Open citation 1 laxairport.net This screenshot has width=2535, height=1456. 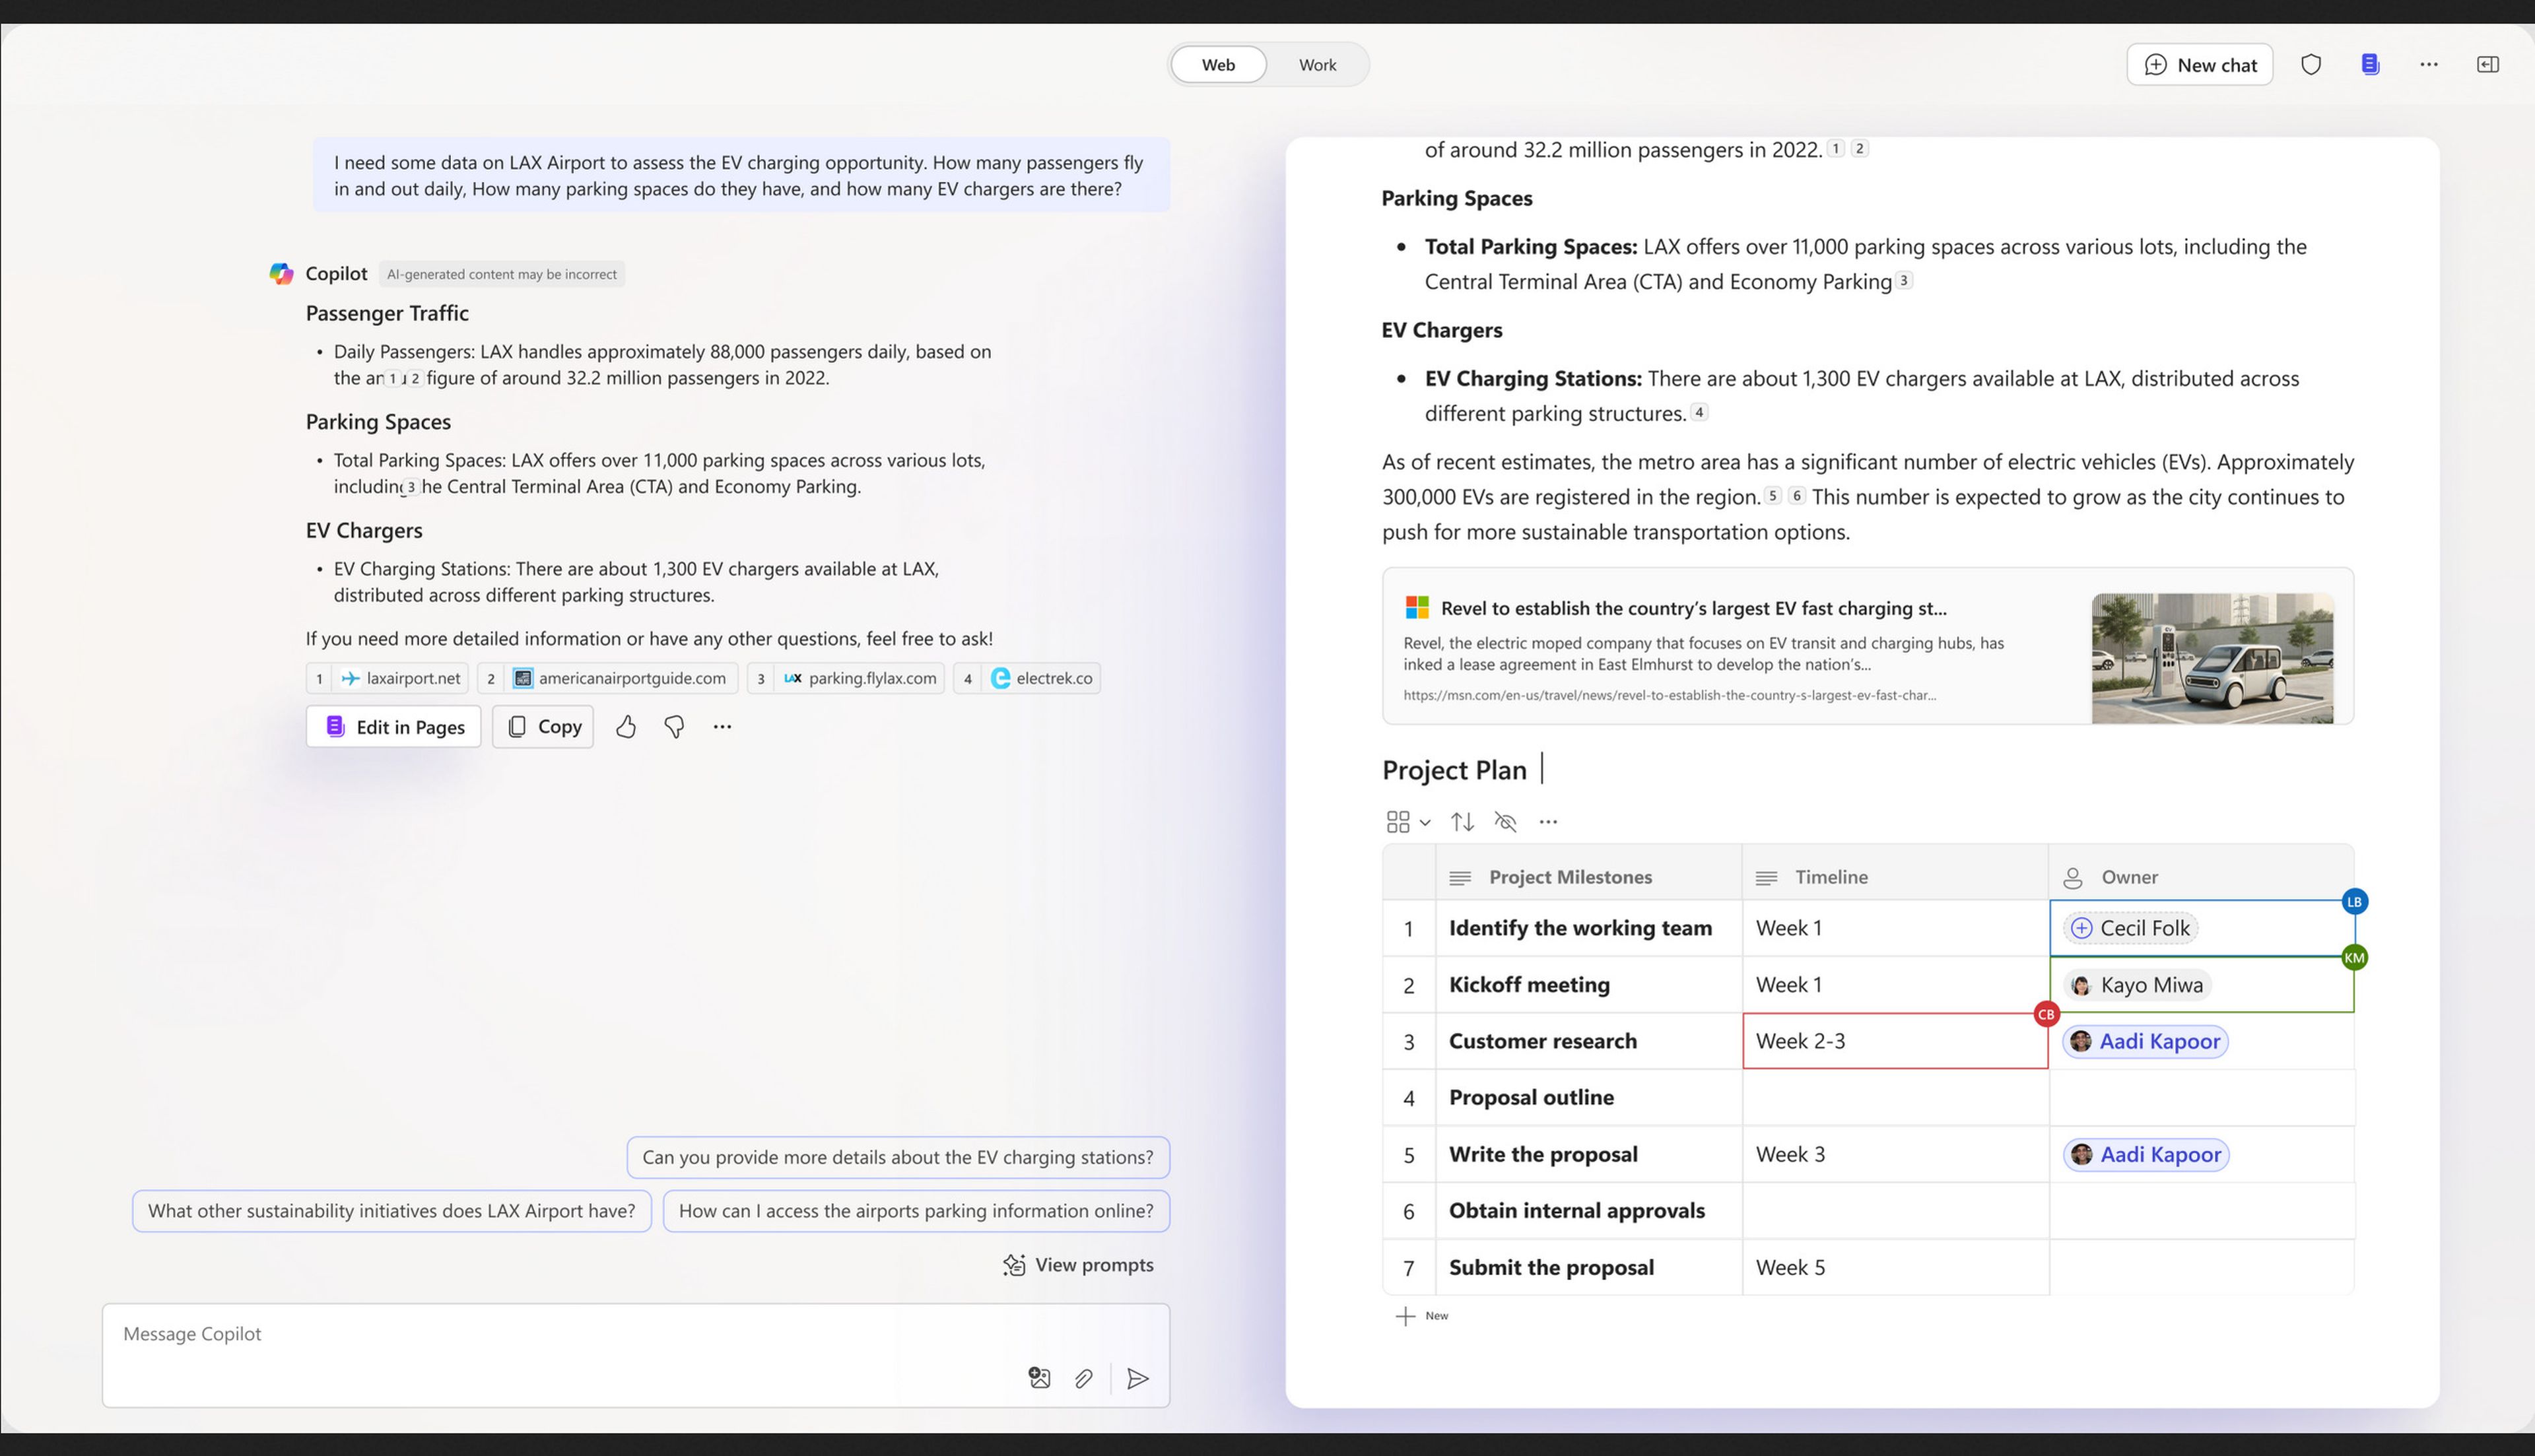[387, 678]
